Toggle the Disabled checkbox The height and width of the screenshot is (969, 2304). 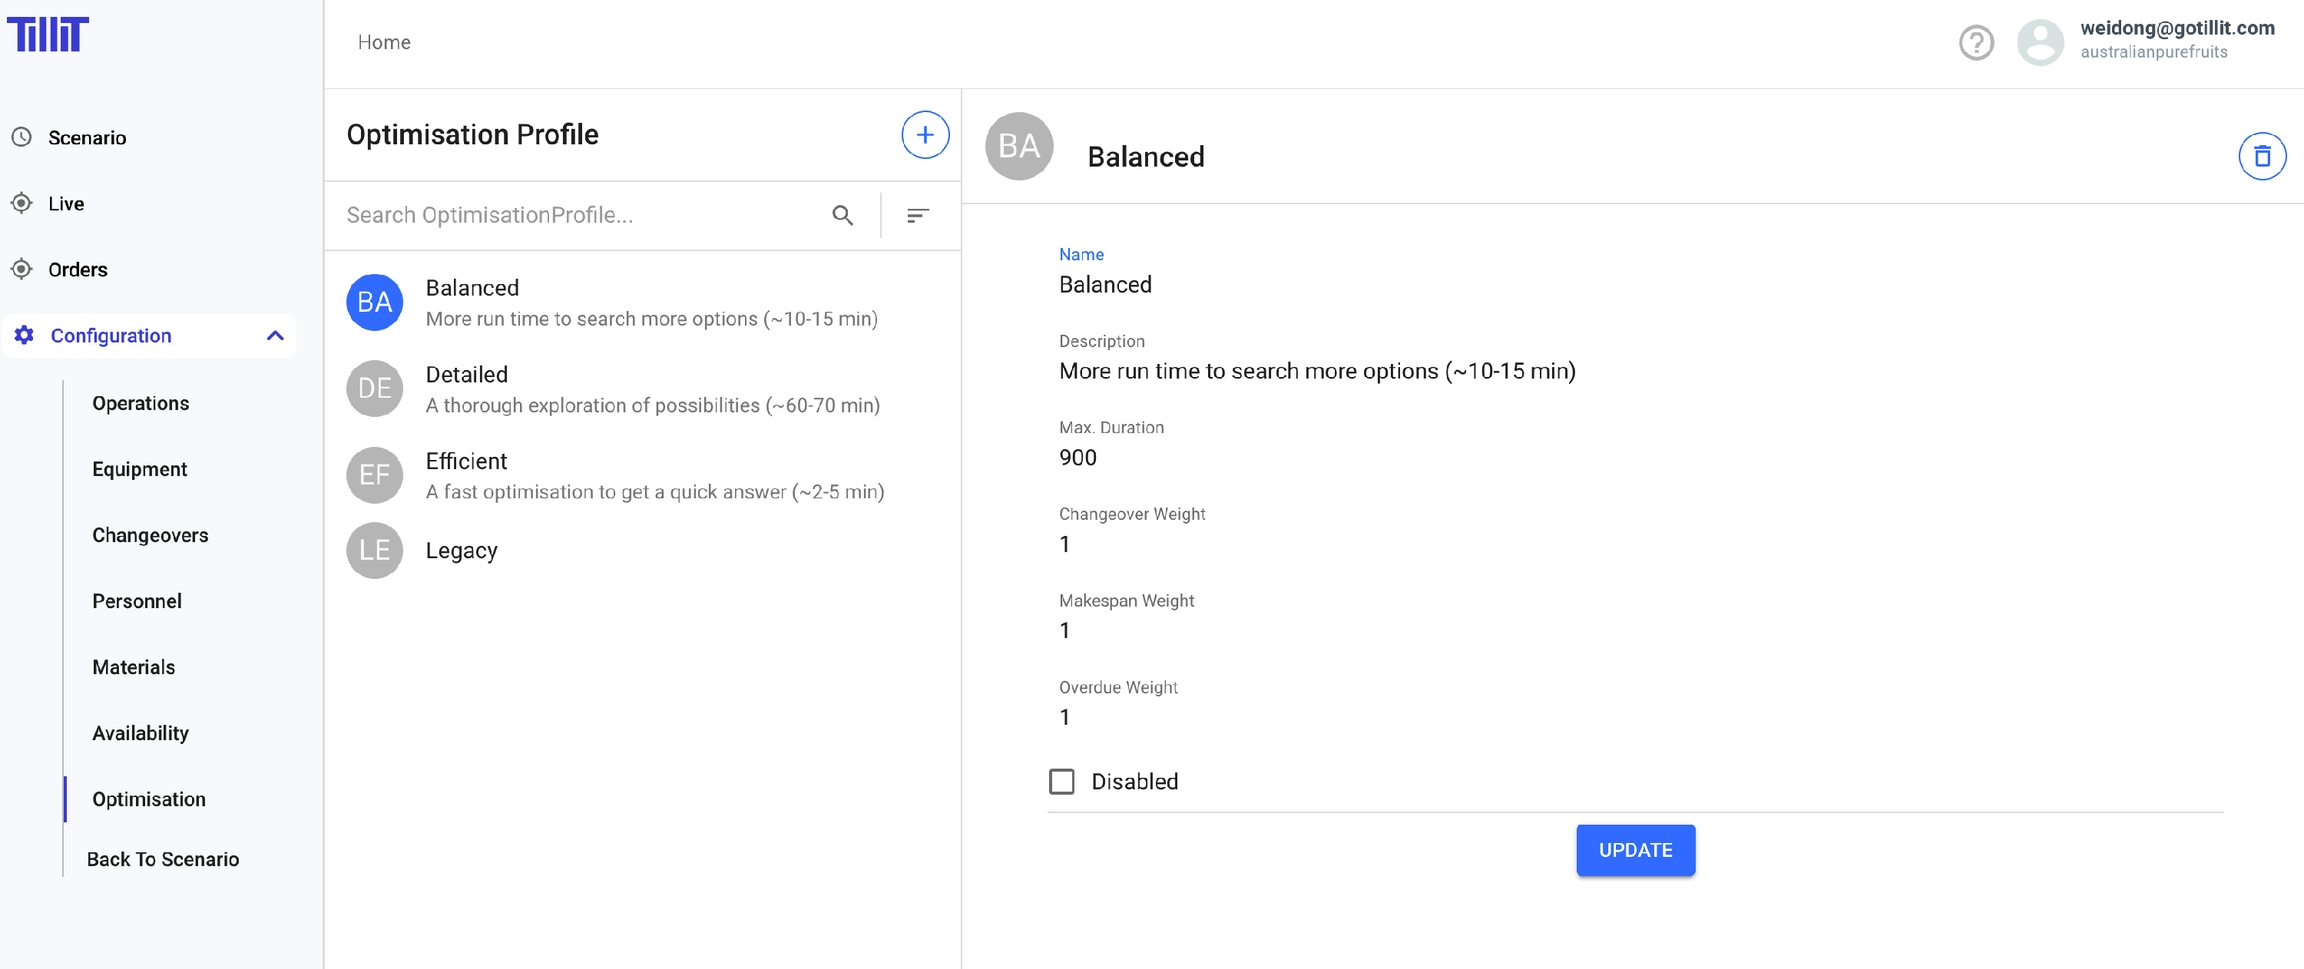click(x=1062, y=781)
